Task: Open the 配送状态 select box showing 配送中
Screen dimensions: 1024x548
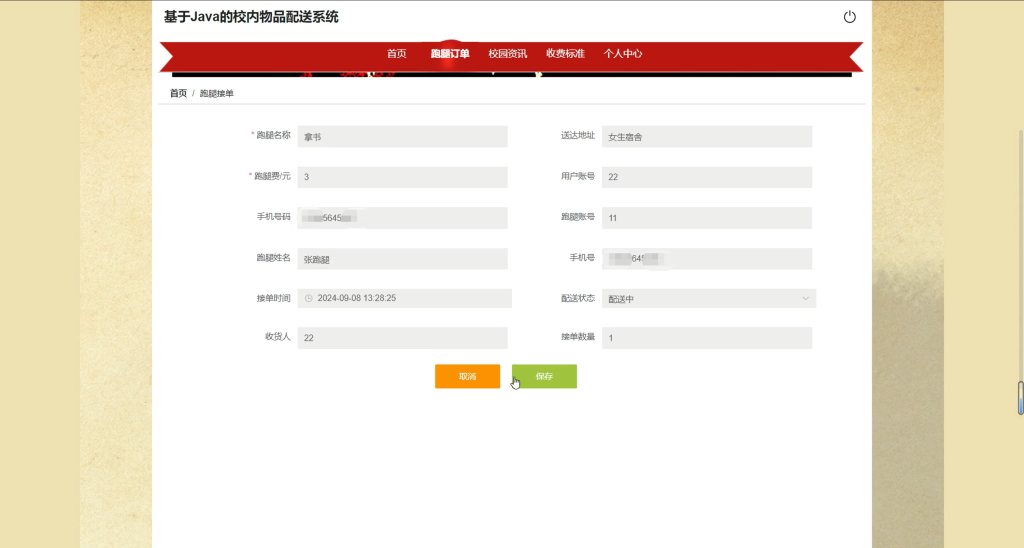Action: 709,298
